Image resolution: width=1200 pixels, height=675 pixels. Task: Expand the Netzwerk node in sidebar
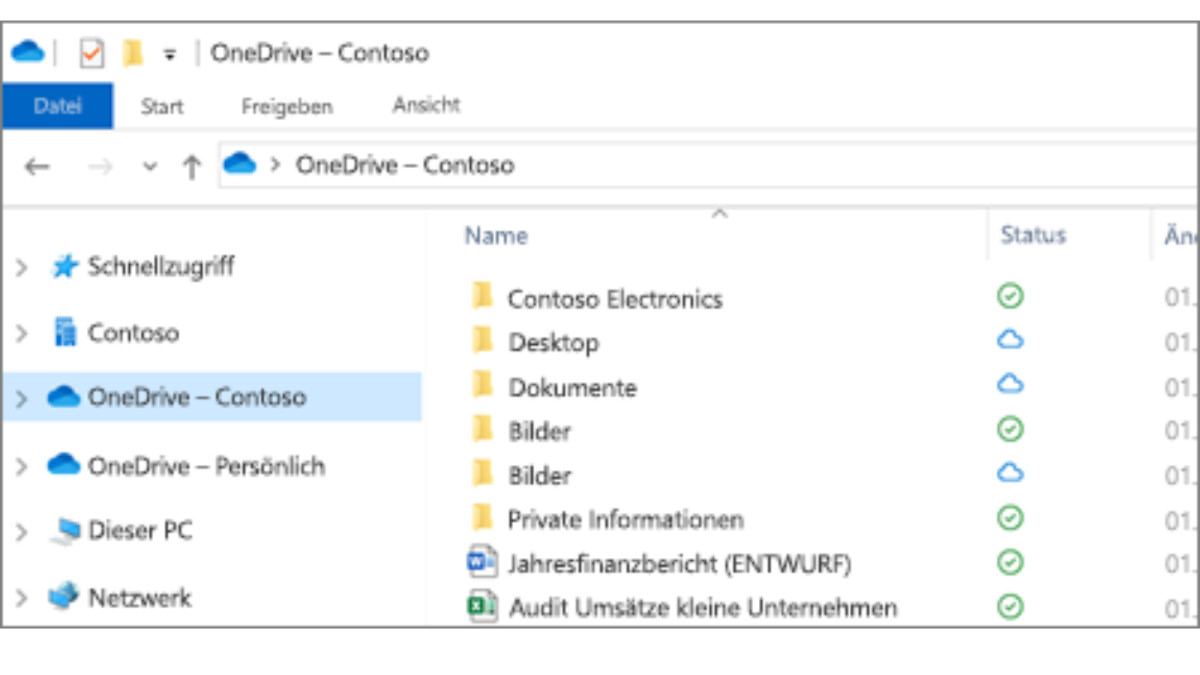(x=22, y=597)
